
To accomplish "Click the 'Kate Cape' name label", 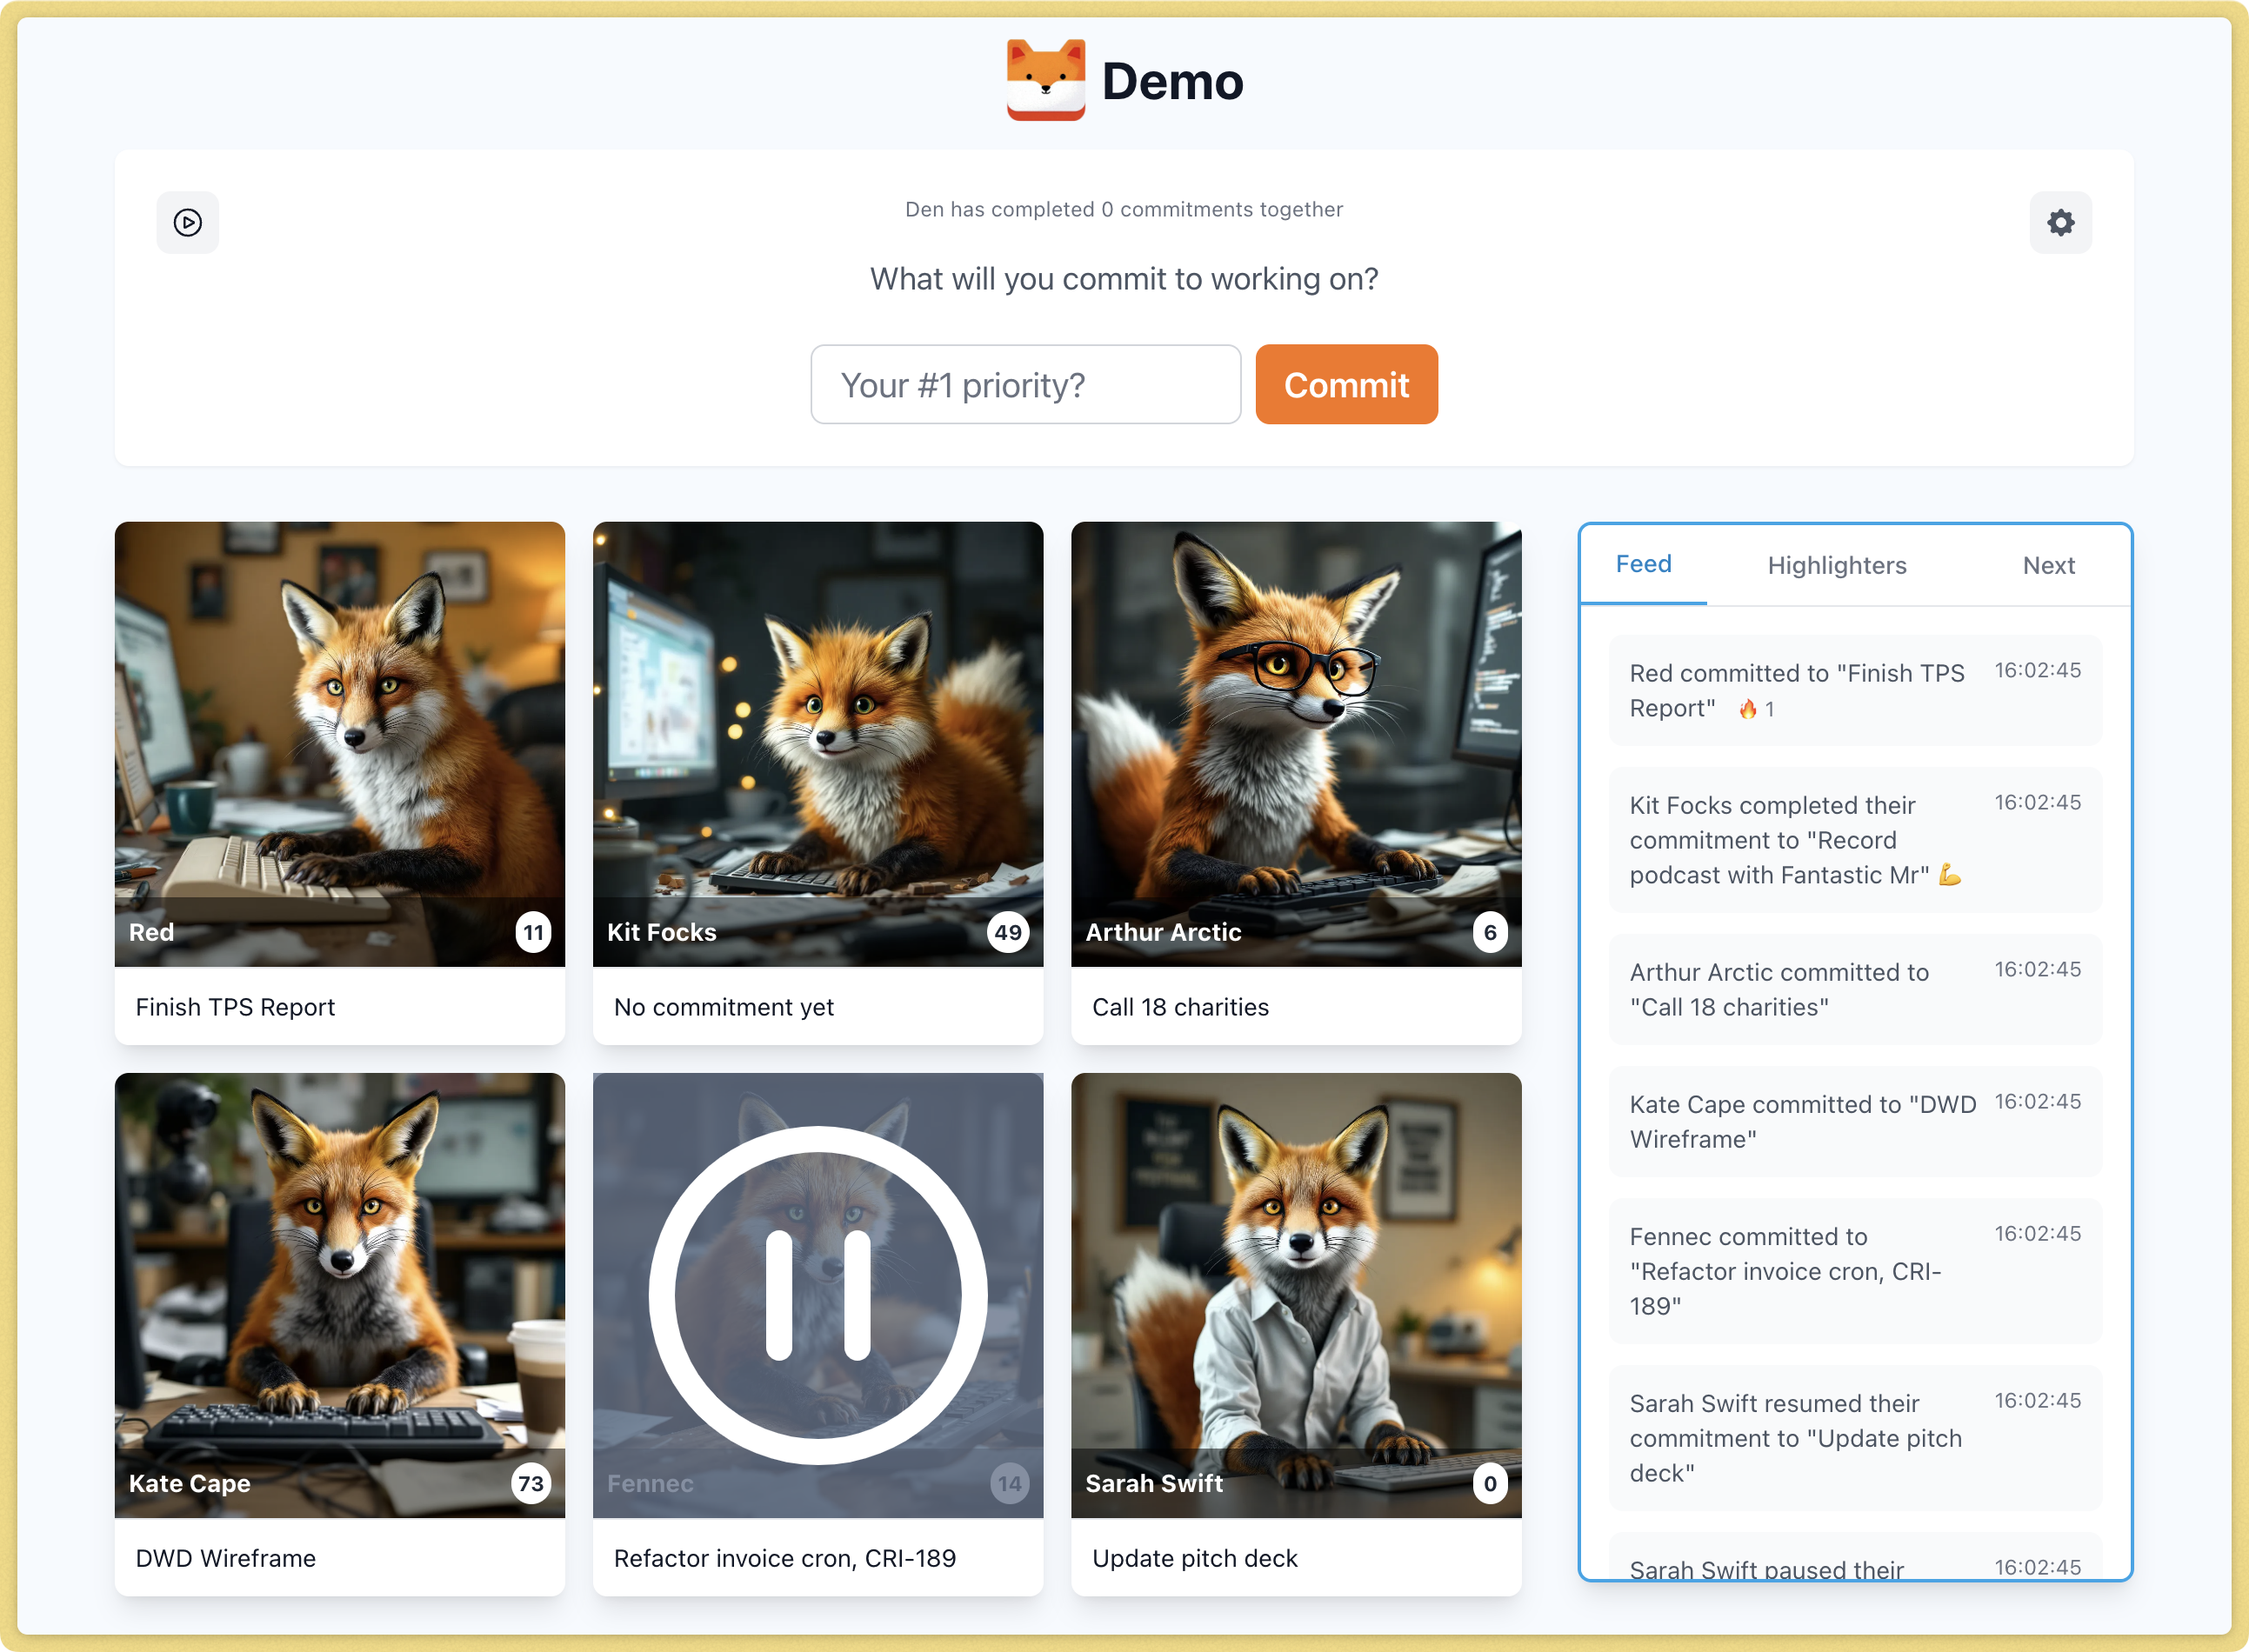I will (x=190, y=1483).
